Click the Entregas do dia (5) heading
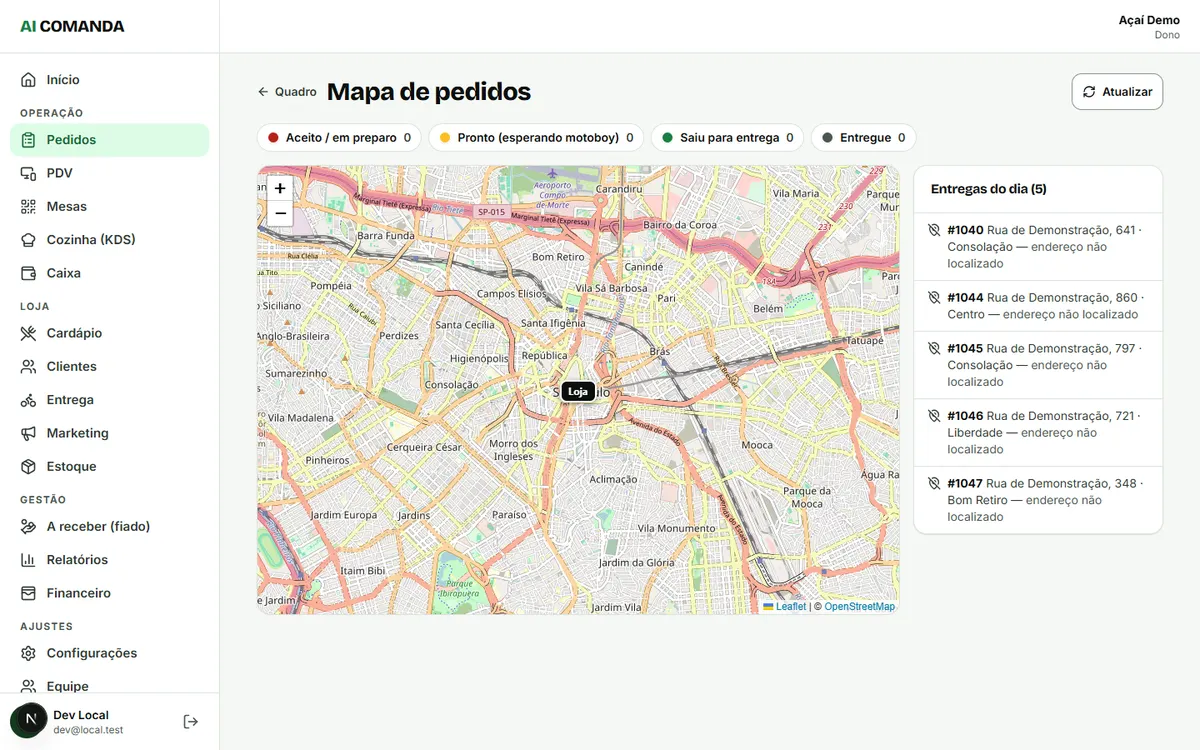The image size is (1200, 750). click(989, 189)
